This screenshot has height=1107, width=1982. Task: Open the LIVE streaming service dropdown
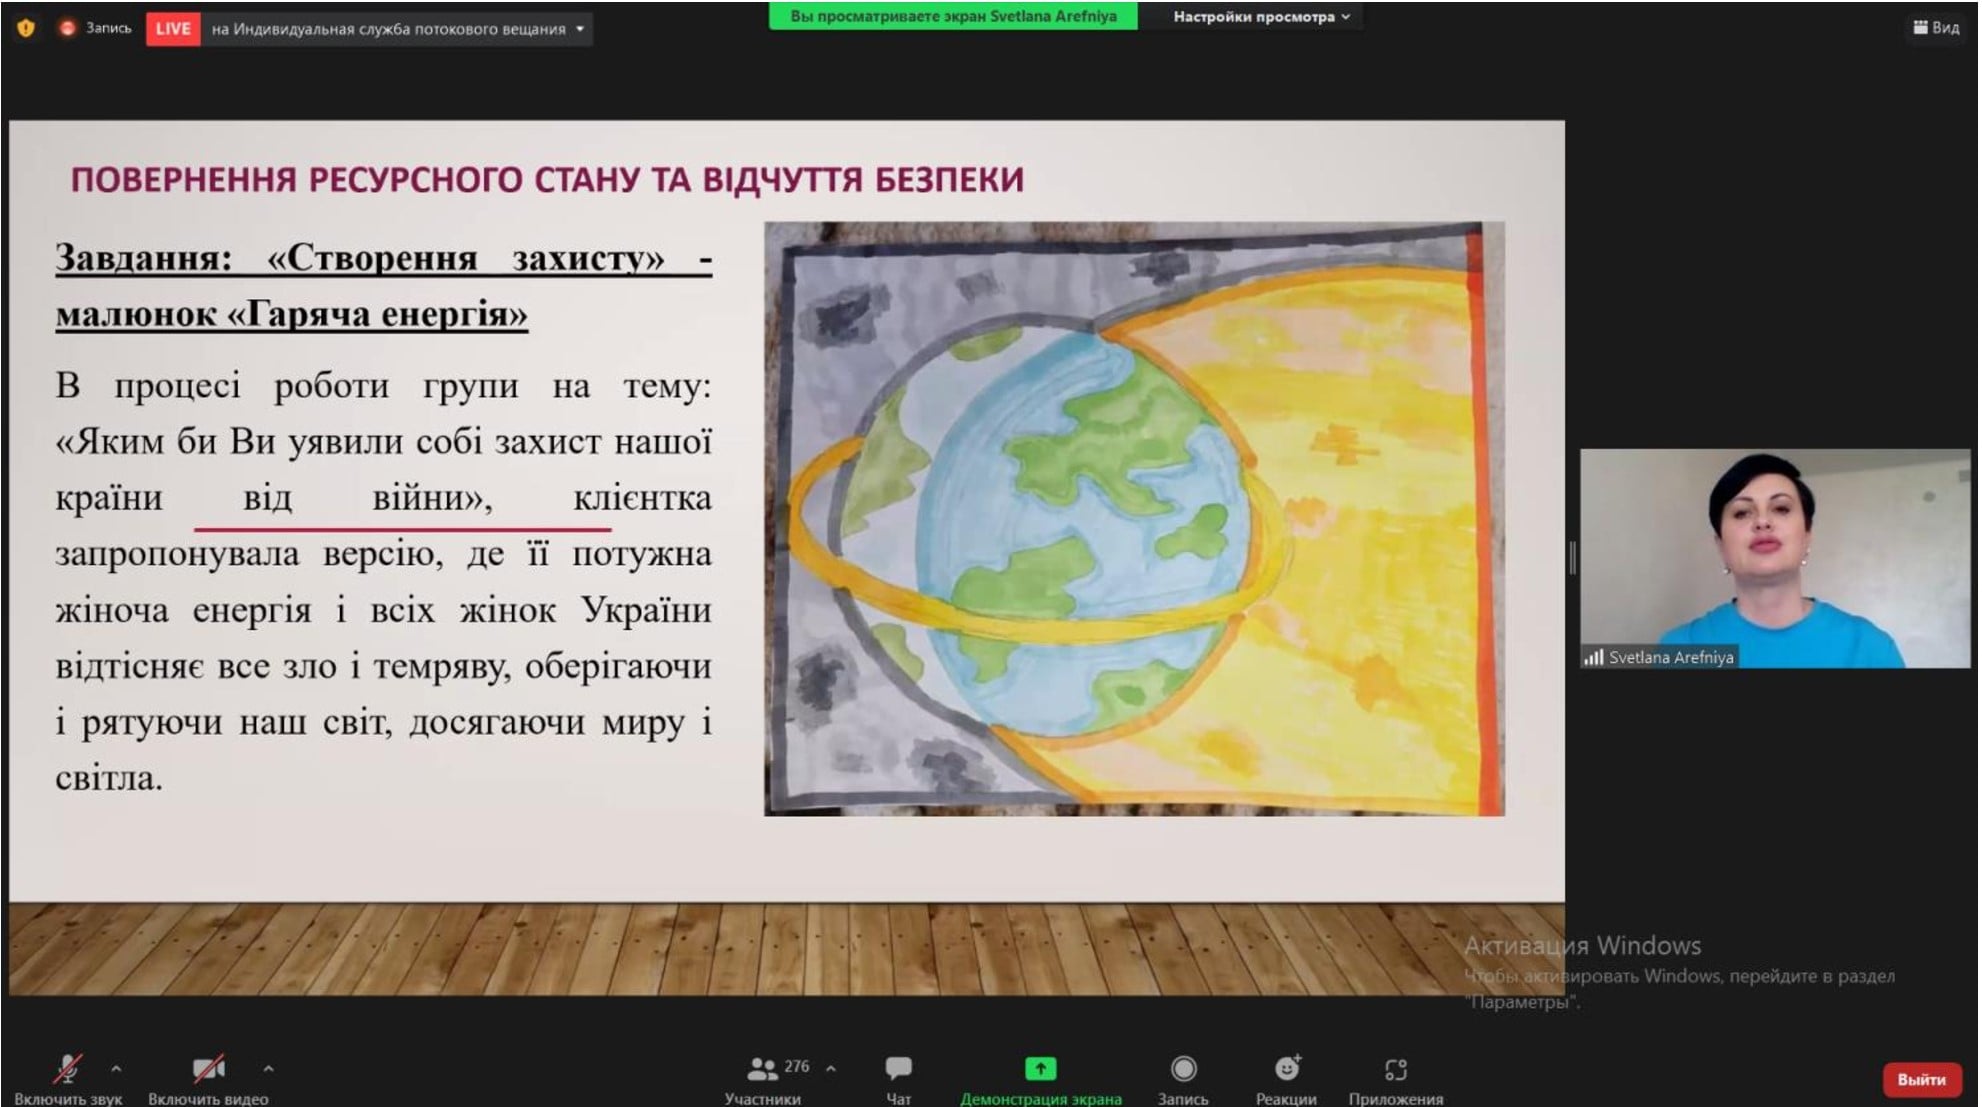point(580,29)
